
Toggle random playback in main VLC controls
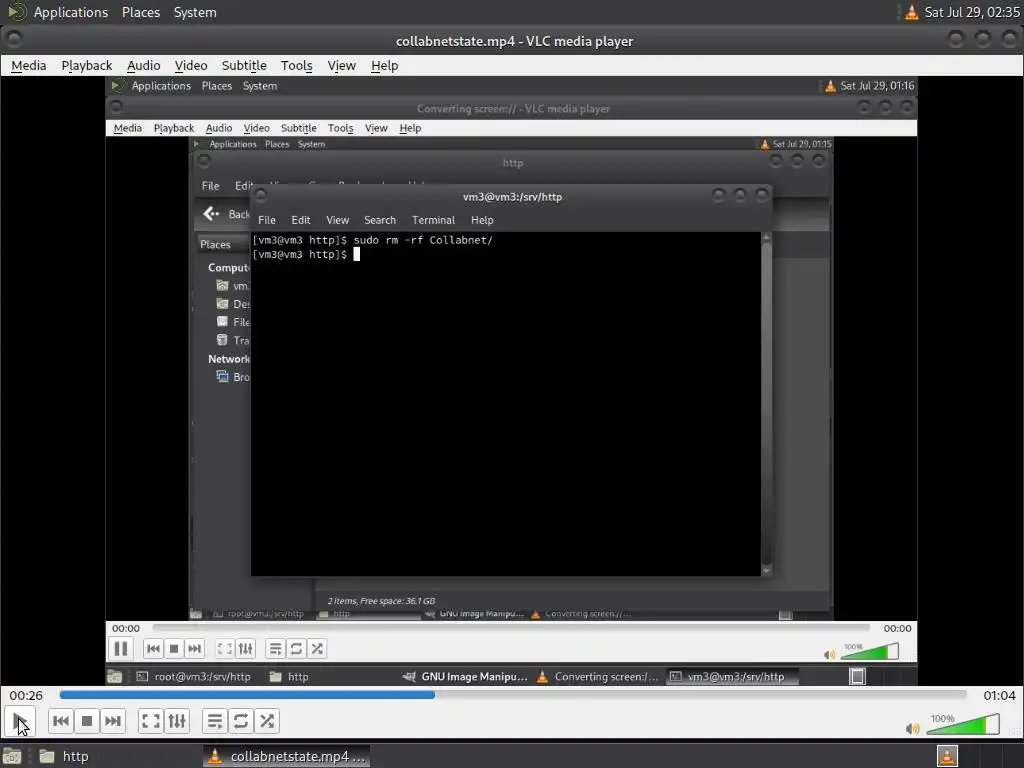266,721
